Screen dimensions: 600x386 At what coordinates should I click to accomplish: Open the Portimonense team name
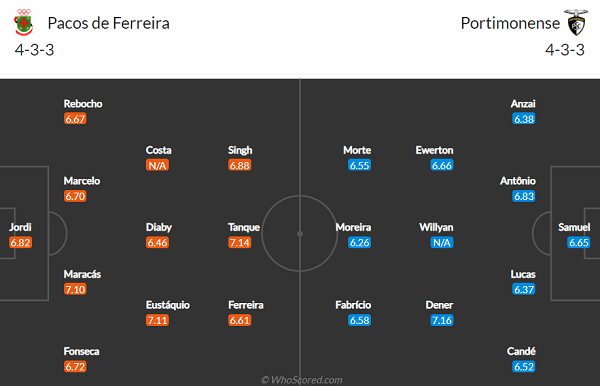click(x=510, y=23)
